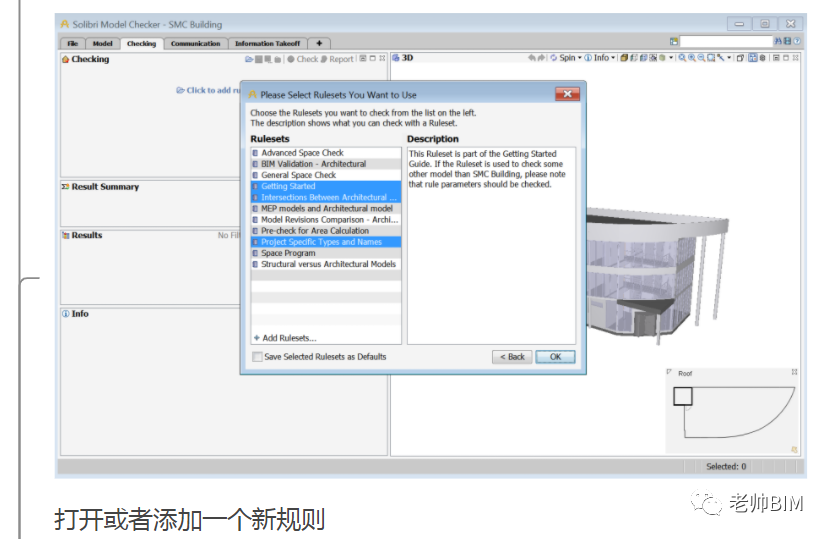The image size is (830, 539).
Task: Click the 3D panel cube icon
Action: tap(395, 58)
